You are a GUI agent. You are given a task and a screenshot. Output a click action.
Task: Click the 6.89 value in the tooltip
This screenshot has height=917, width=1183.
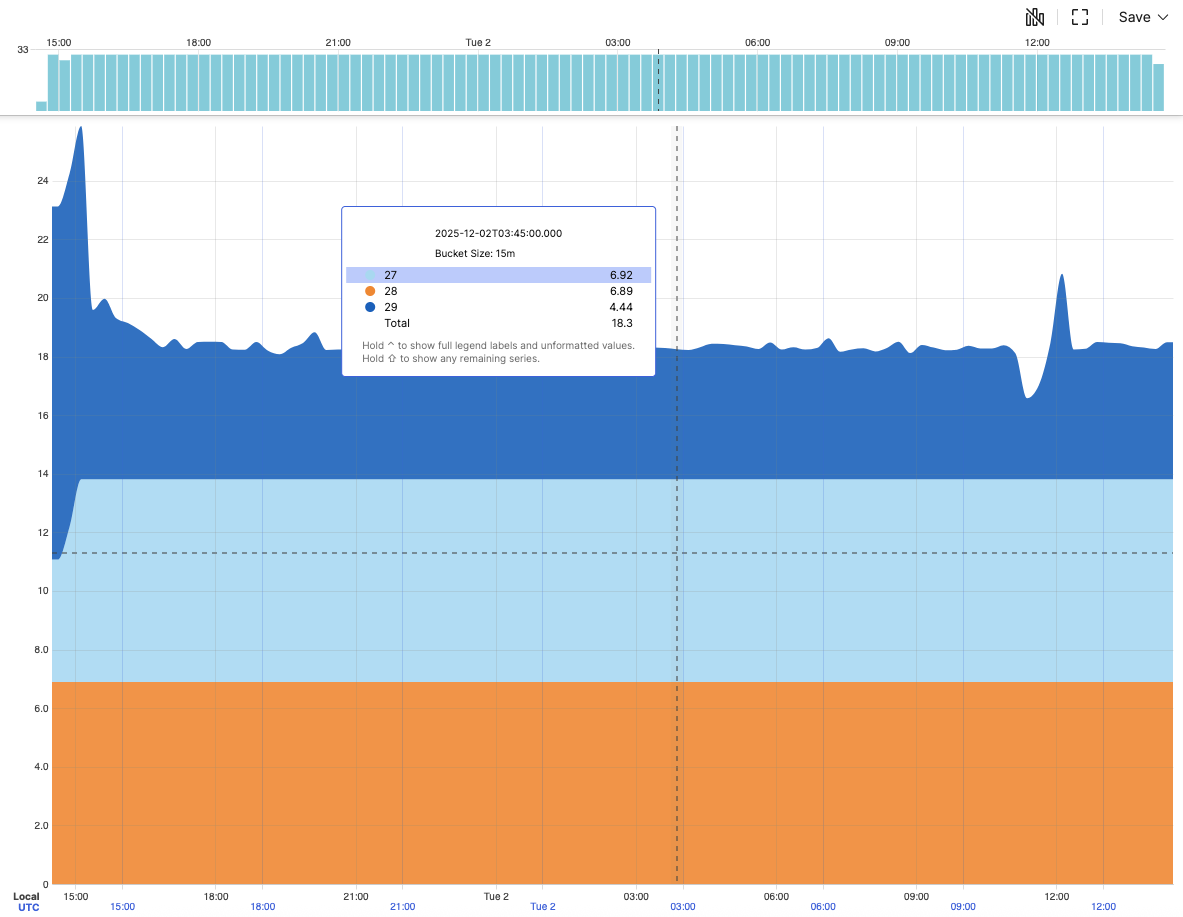(621, 291)
